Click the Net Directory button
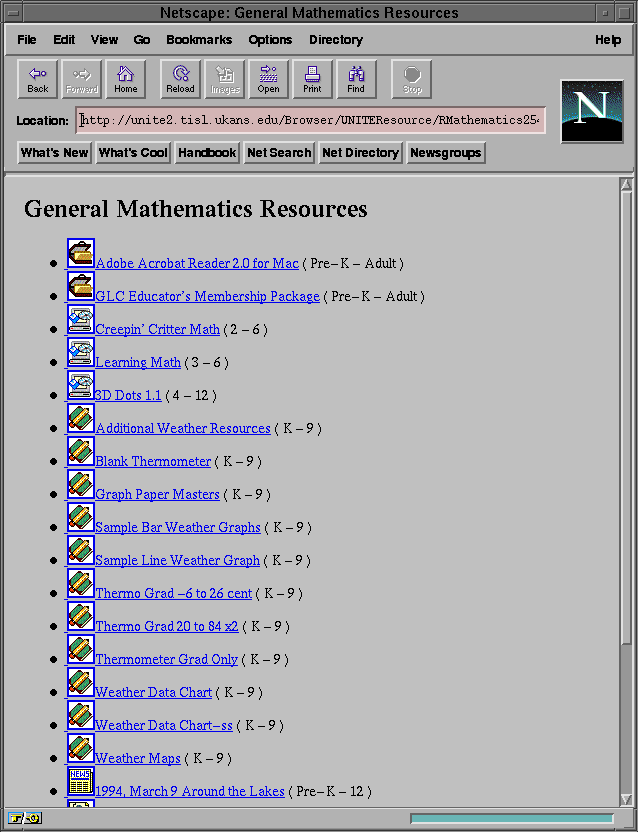The height and width of the screenshot is (832, 638). pyautogui.click(x=360, y=153)
